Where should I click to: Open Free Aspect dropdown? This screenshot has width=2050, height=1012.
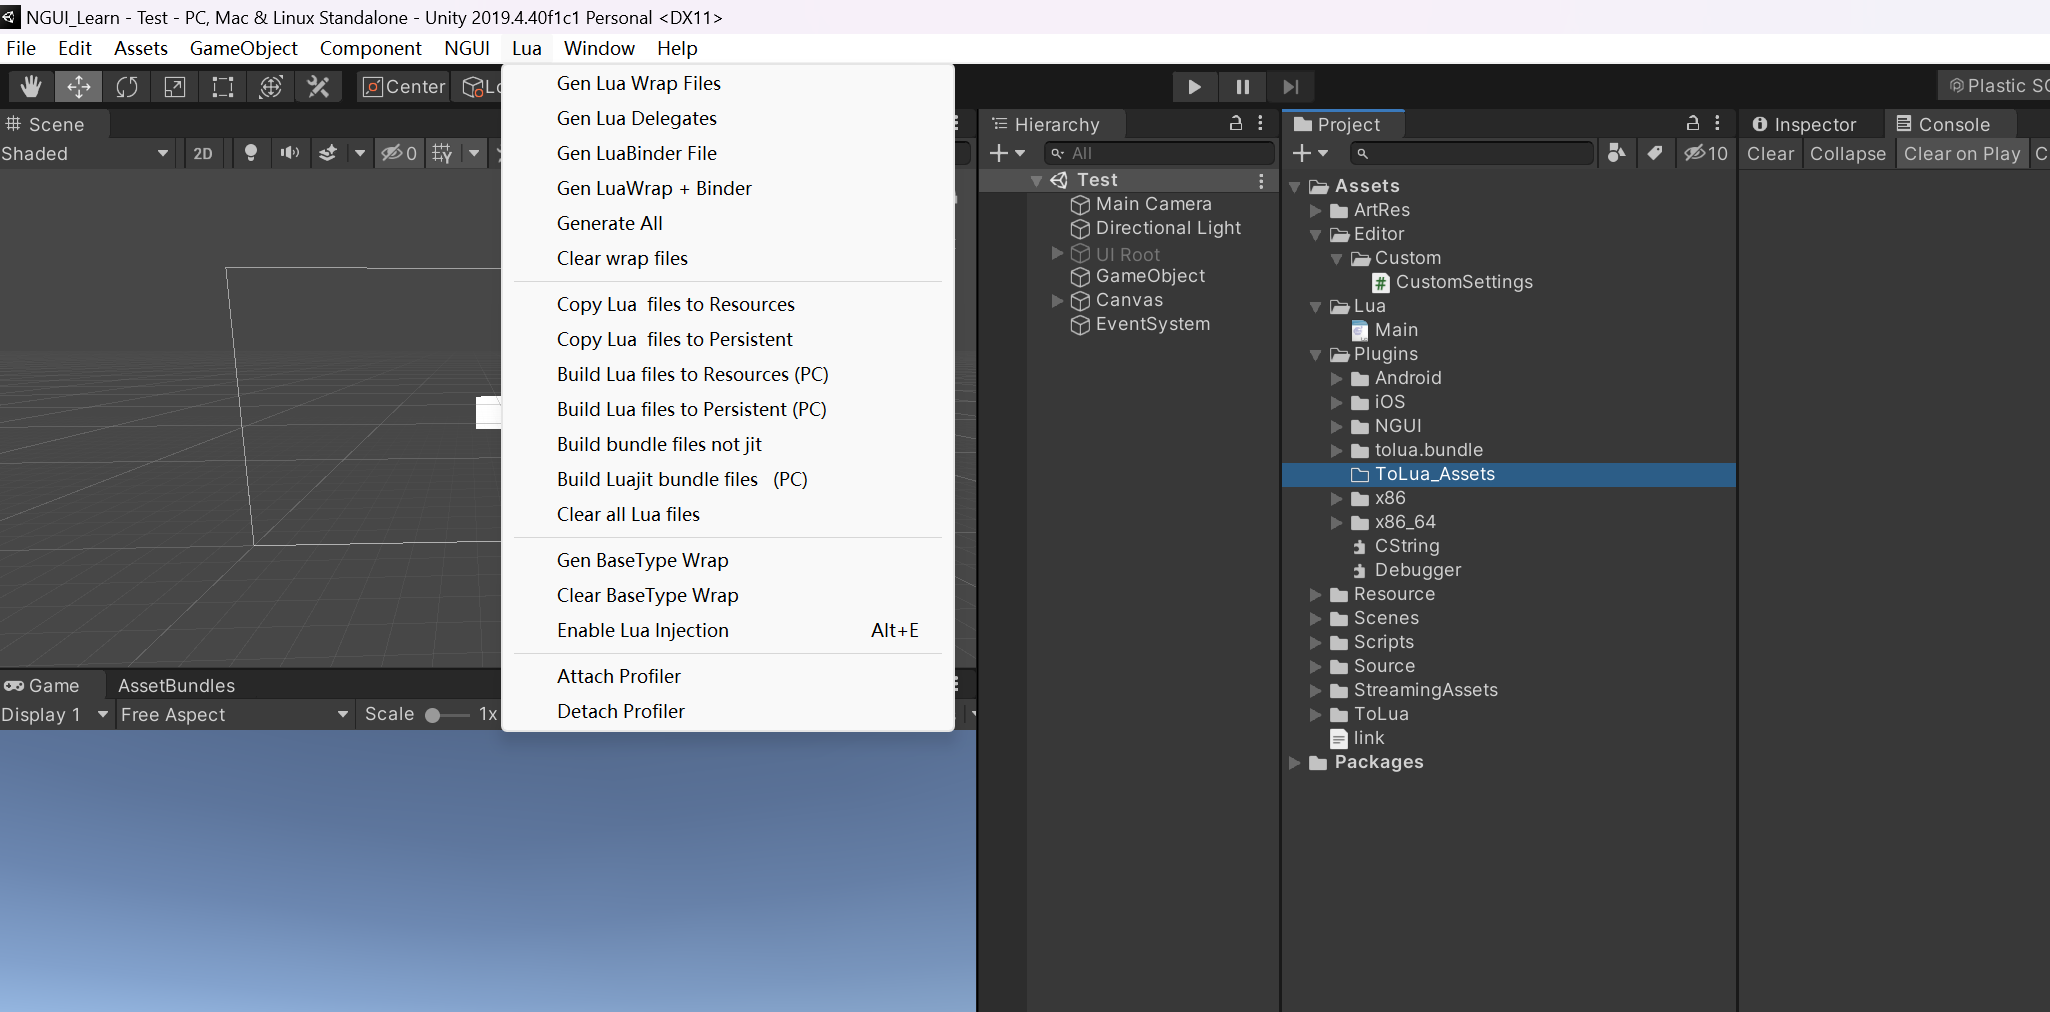click(235, 715)
